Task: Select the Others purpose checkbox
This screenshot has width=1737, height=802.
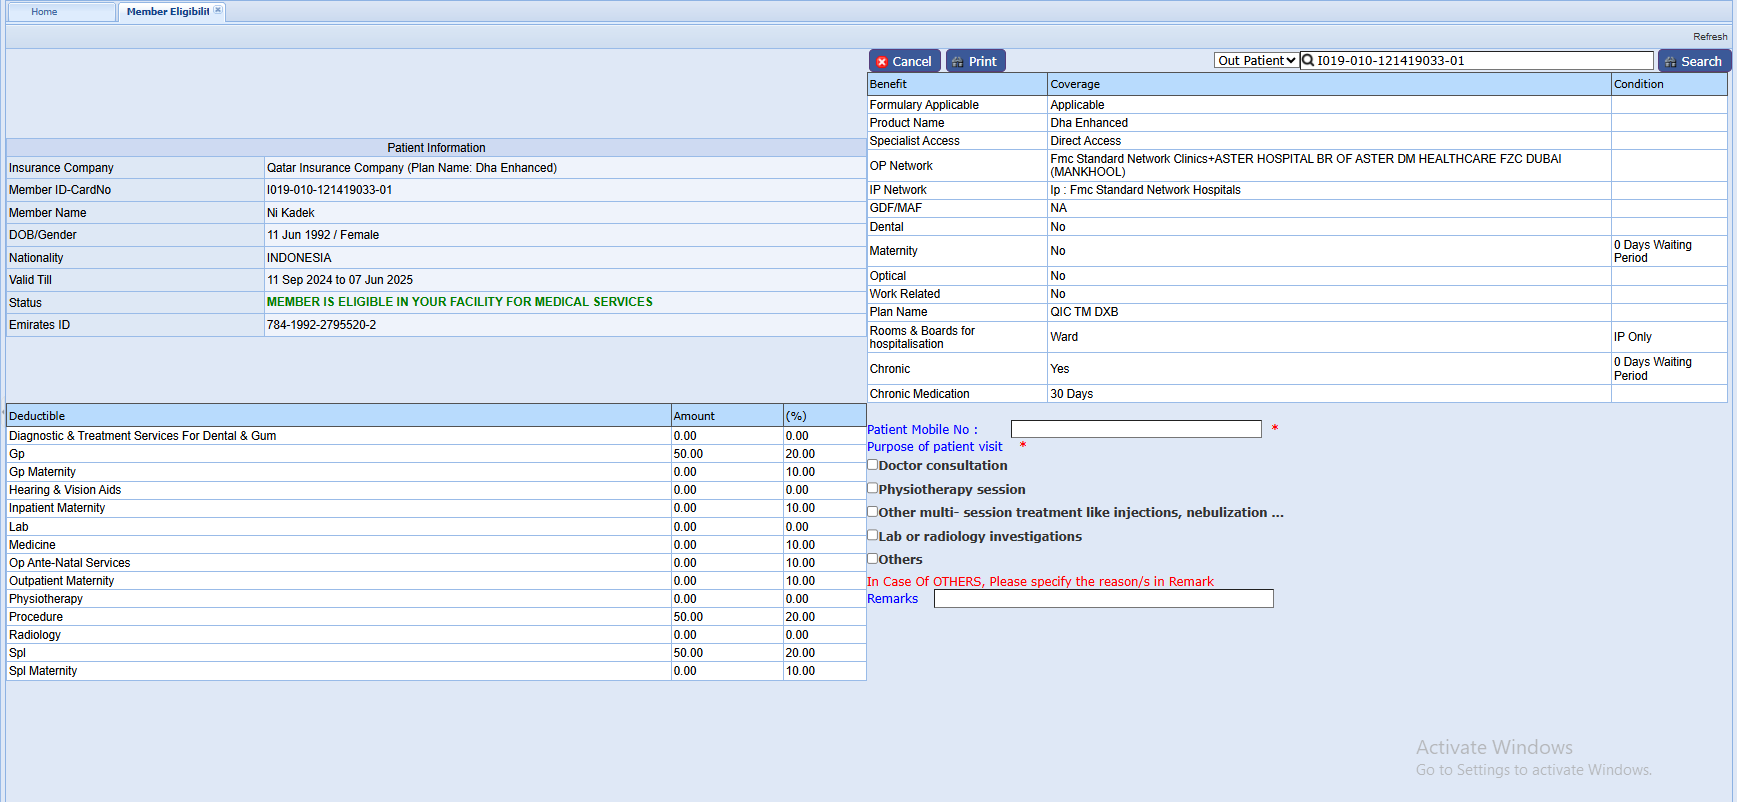Action: [873, 559]
